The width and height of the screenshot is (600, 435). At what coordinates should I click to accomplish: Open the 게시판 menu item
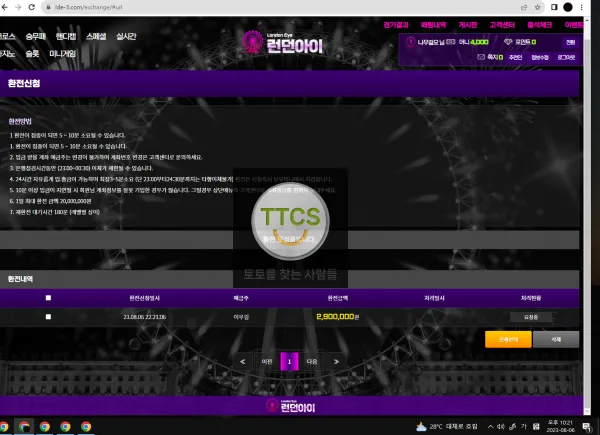pos(468,25)
